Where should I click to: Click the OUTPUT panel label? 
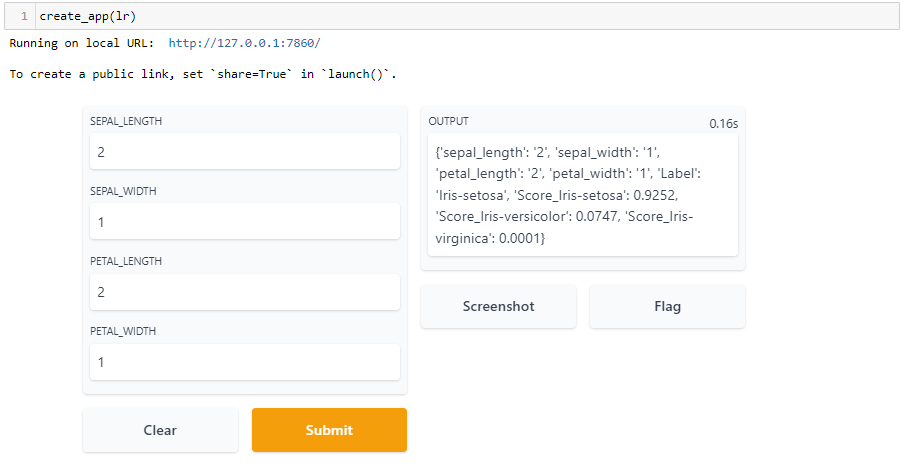point(448,121)
